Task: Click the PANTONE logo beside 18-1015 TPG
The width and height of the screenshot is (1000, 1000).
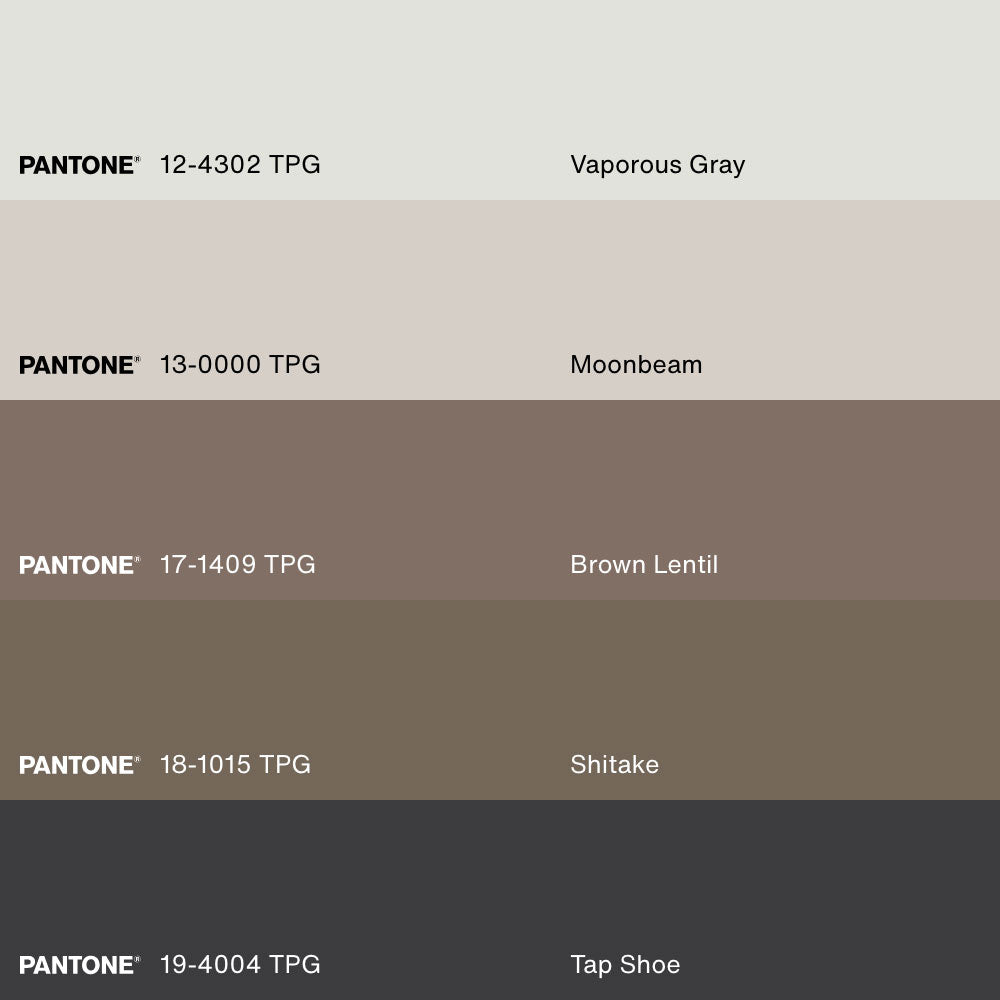Action: [79, 765]
